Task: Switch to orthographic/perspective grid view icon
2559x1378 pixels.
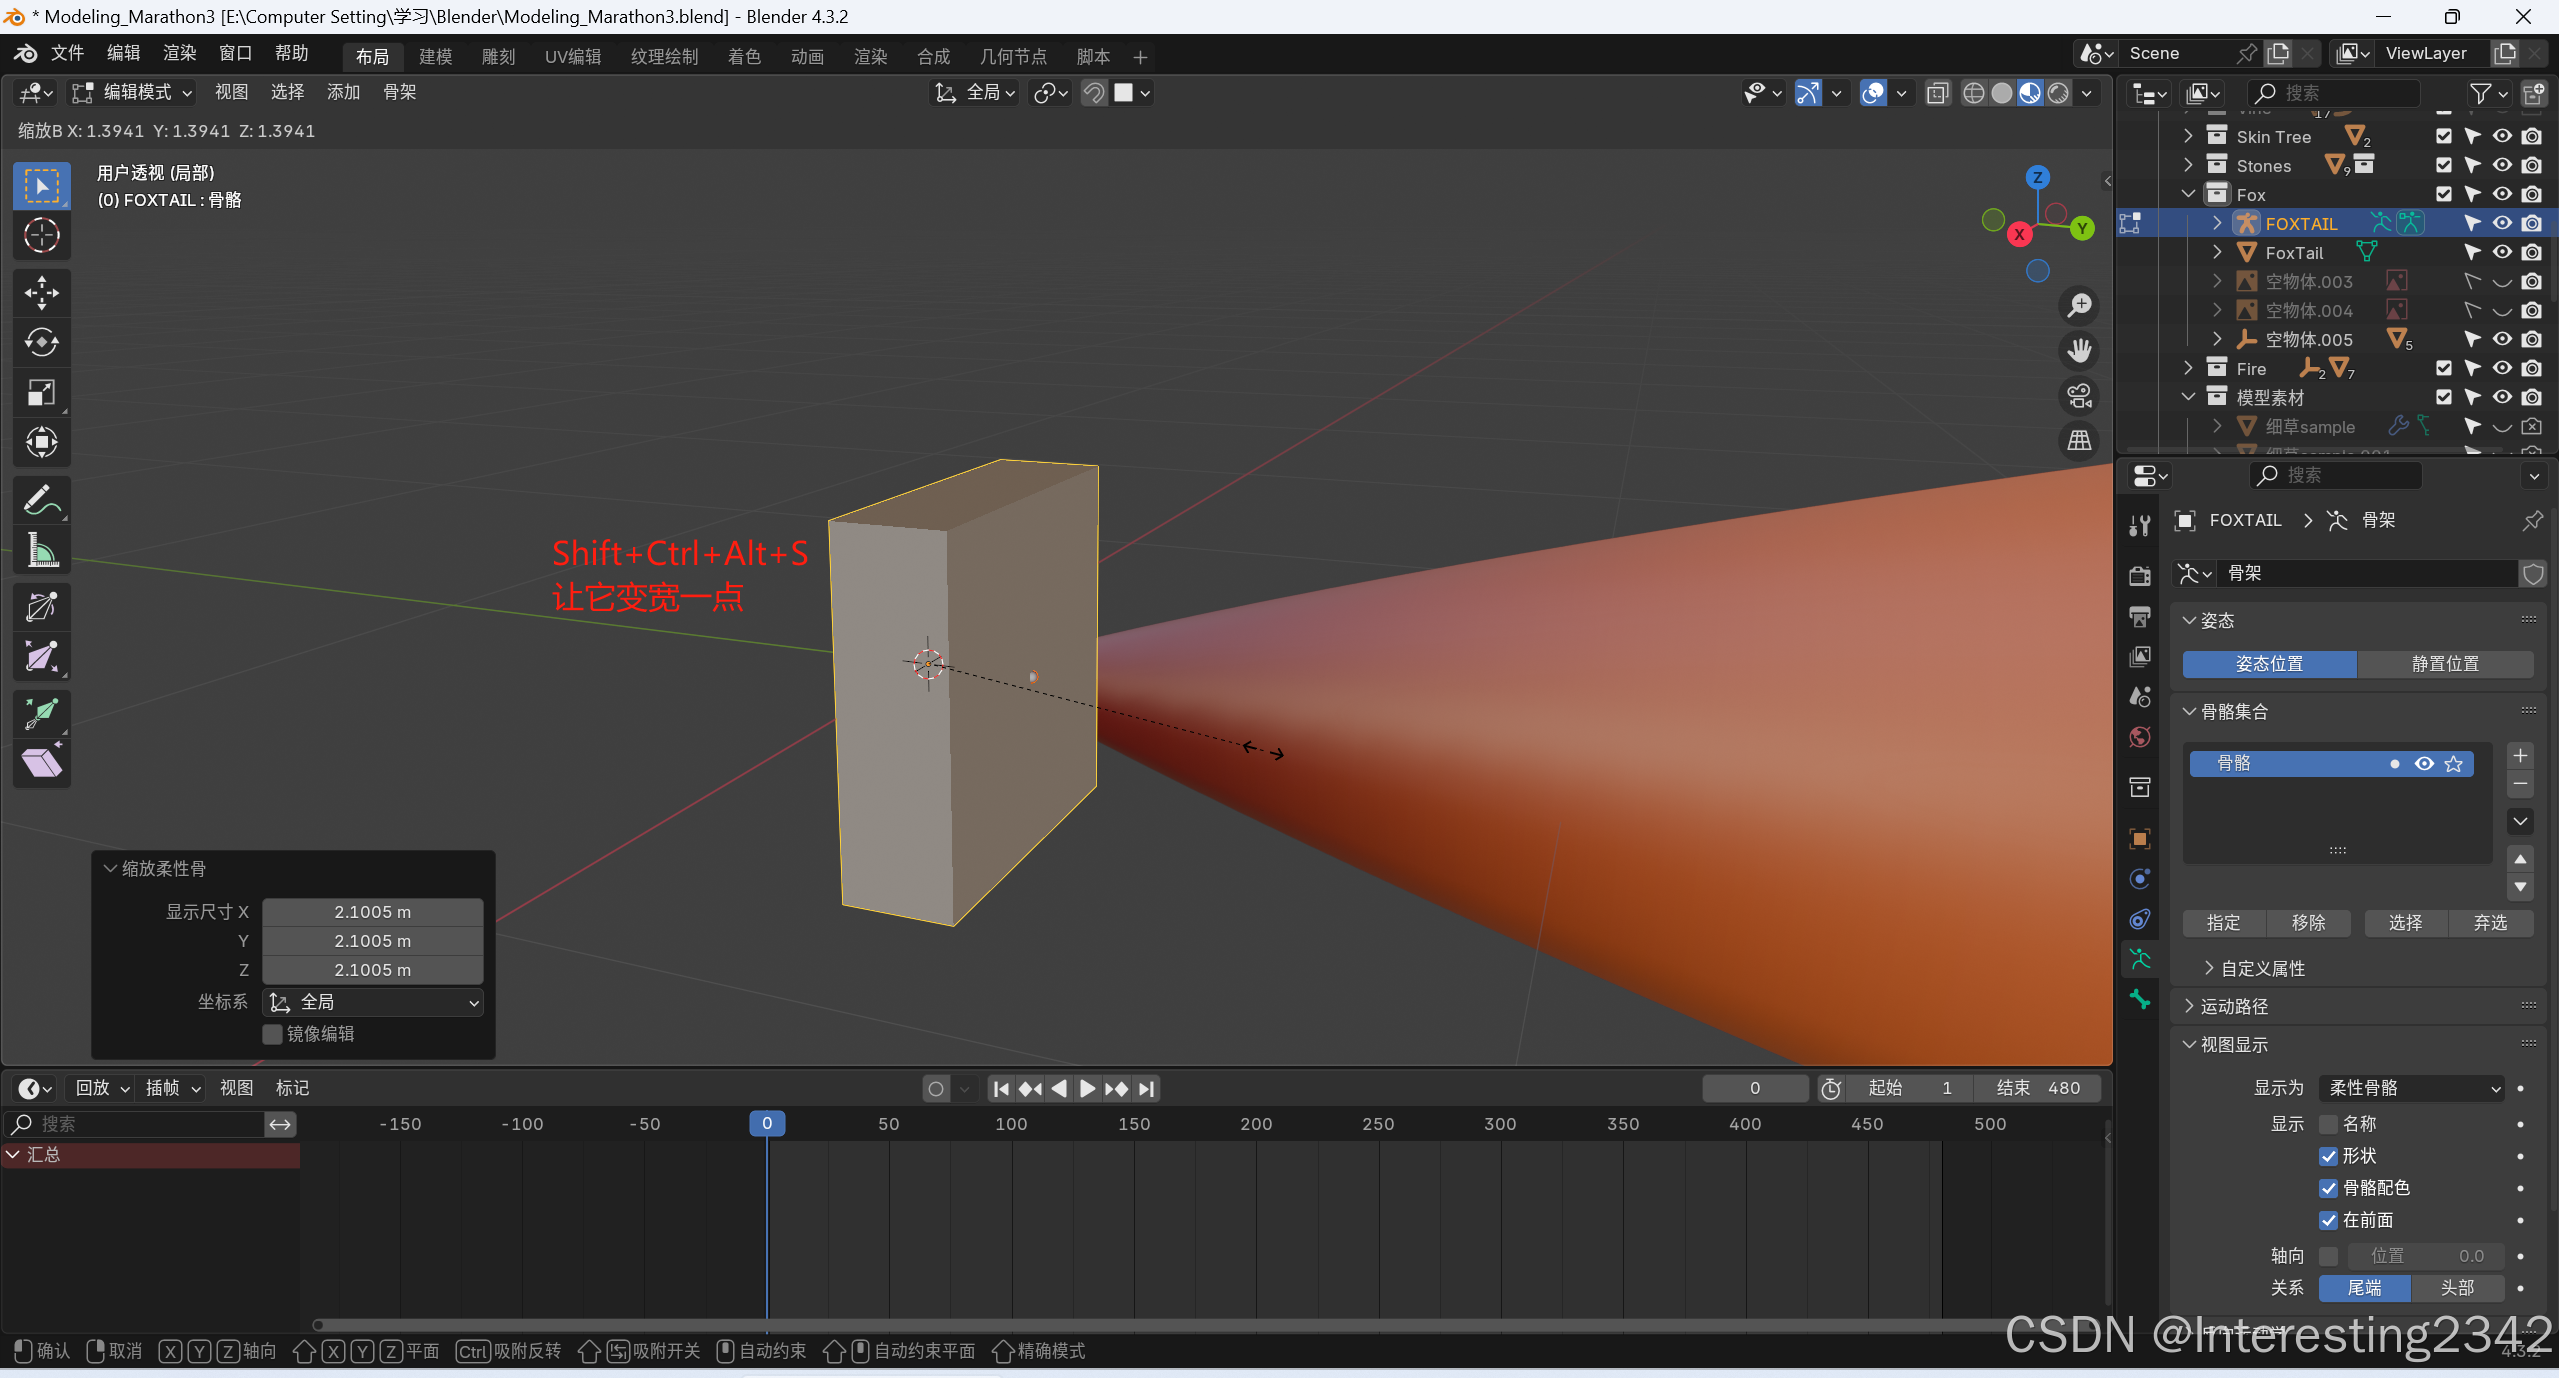Action: click(x=2080, y=440)
